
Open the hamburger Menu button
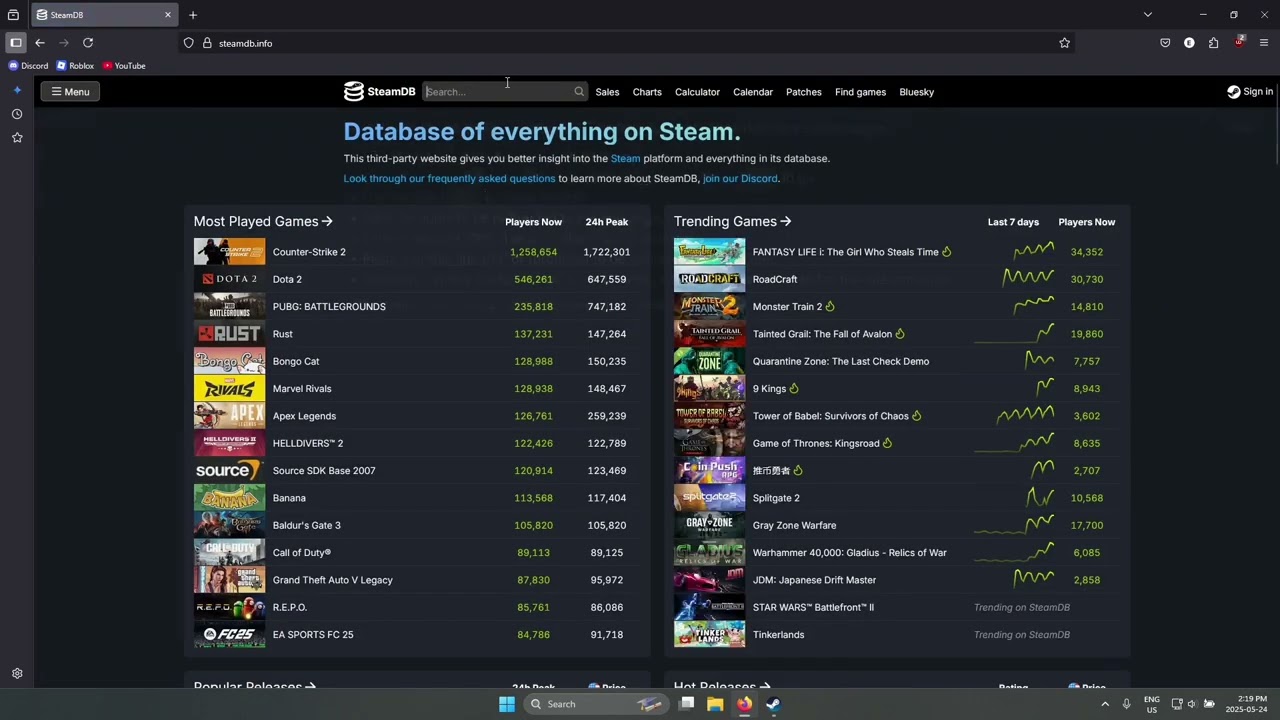point(70,92)
